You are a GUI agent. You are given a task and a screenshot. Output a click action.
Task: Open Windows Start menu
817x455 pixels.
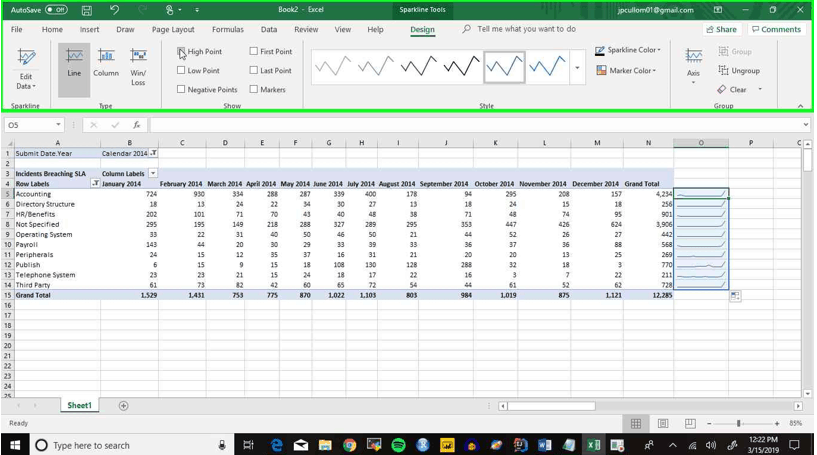click(15, 445)
